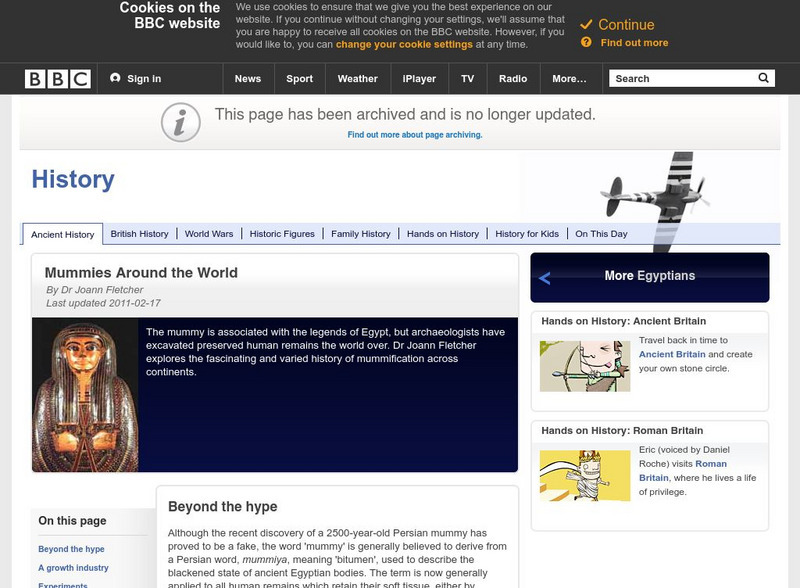This screenshot has height=588, width=800.
Task: Click Mummies Around the World title
Action: click(141, 273)
